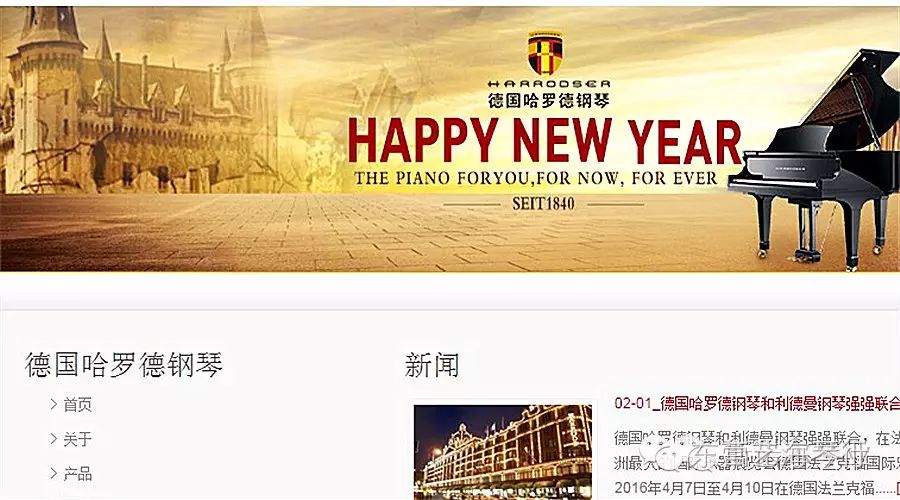Click the SEIT1840 text in banner
This screenshot has width=900, height=500.
pyautogui.click(x=543, y=203)
